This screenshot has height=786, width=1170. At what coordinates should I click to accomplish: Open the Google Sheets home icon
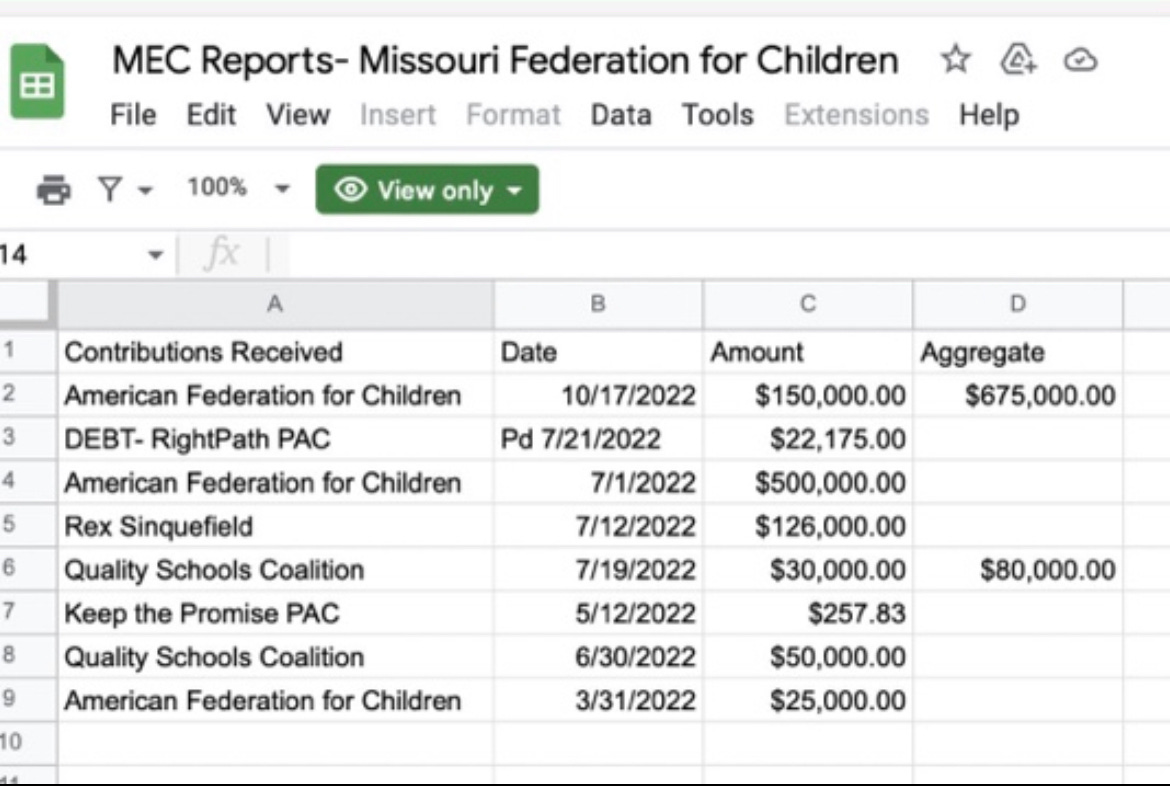coord(37,81)
